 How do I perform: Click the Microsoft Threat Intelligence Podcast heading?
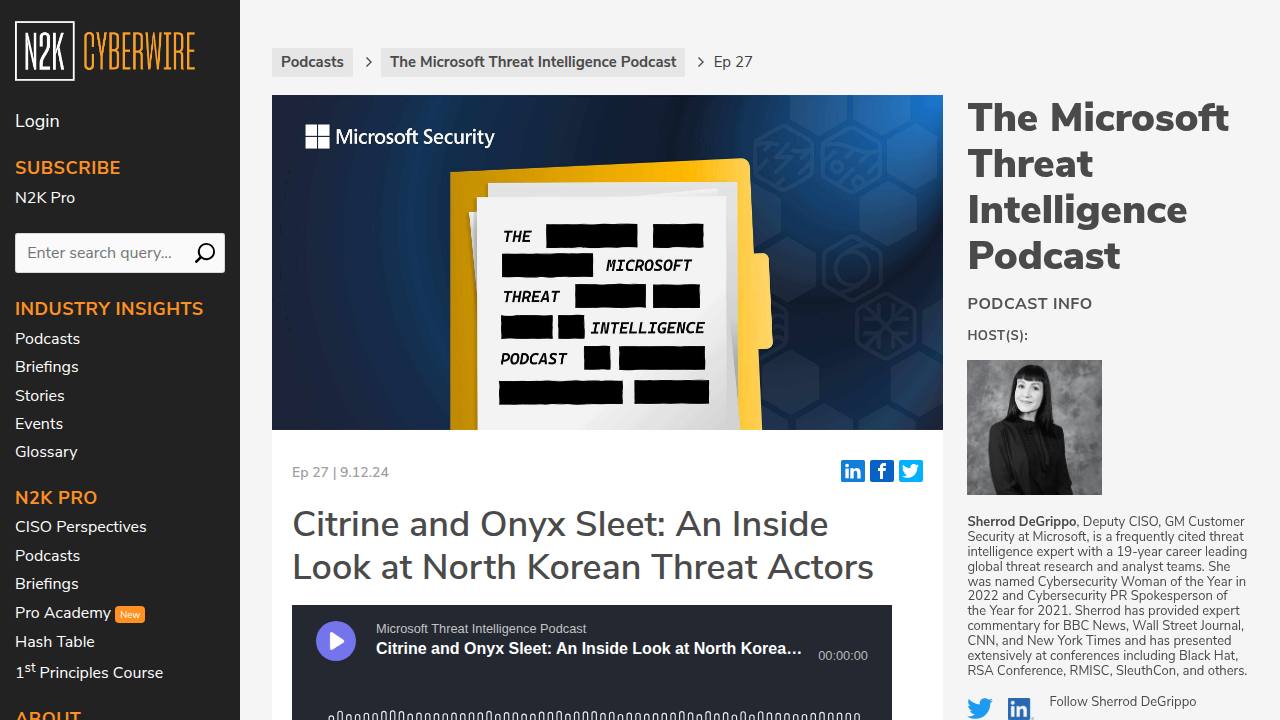tap(1098, 187)
